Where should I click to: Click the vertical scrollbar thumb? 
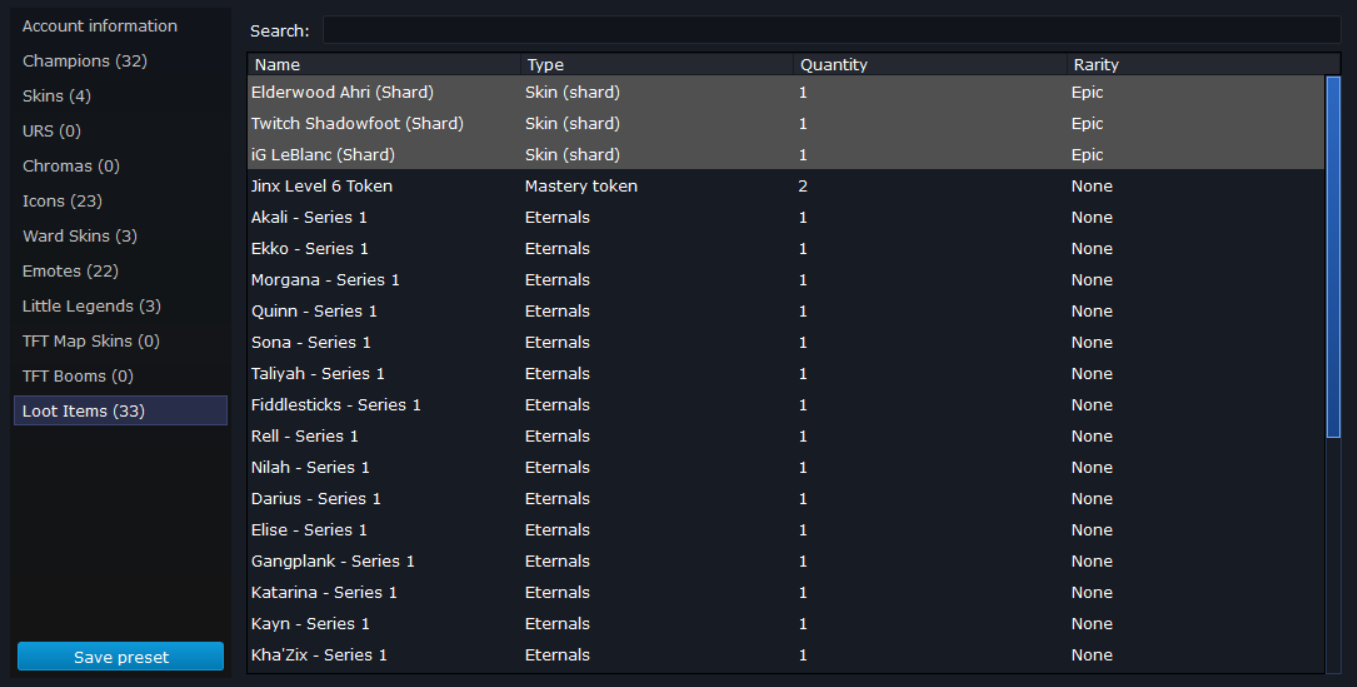[1333, 257]
